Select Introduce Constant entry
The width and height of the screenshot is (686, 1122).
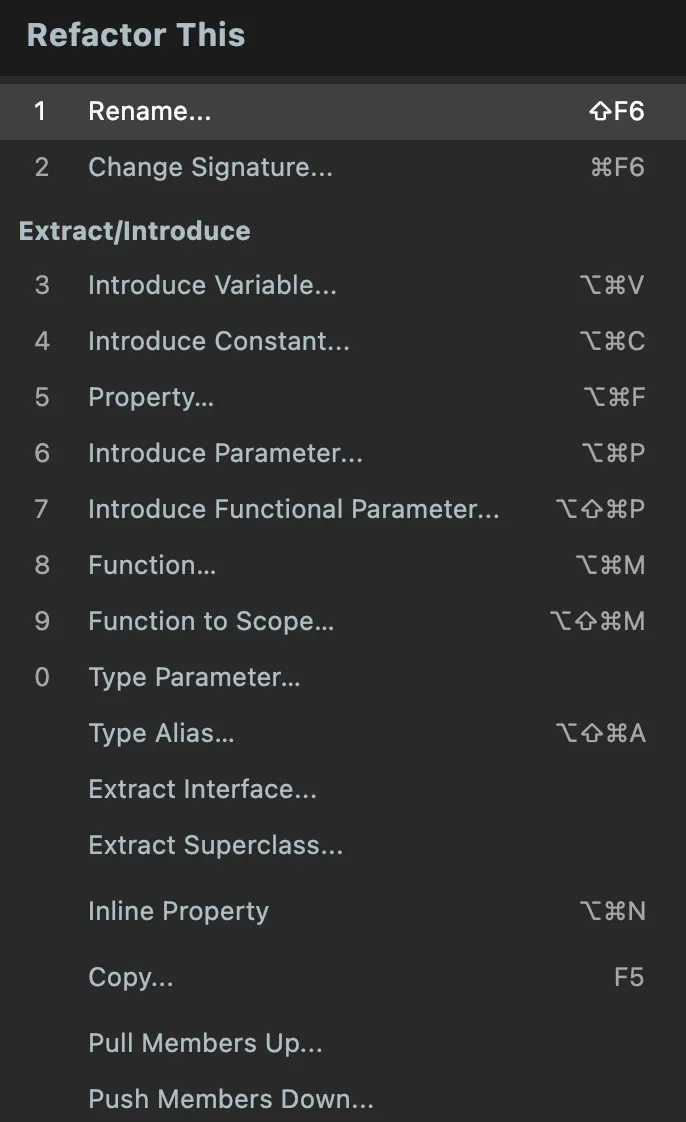(219, 341)
